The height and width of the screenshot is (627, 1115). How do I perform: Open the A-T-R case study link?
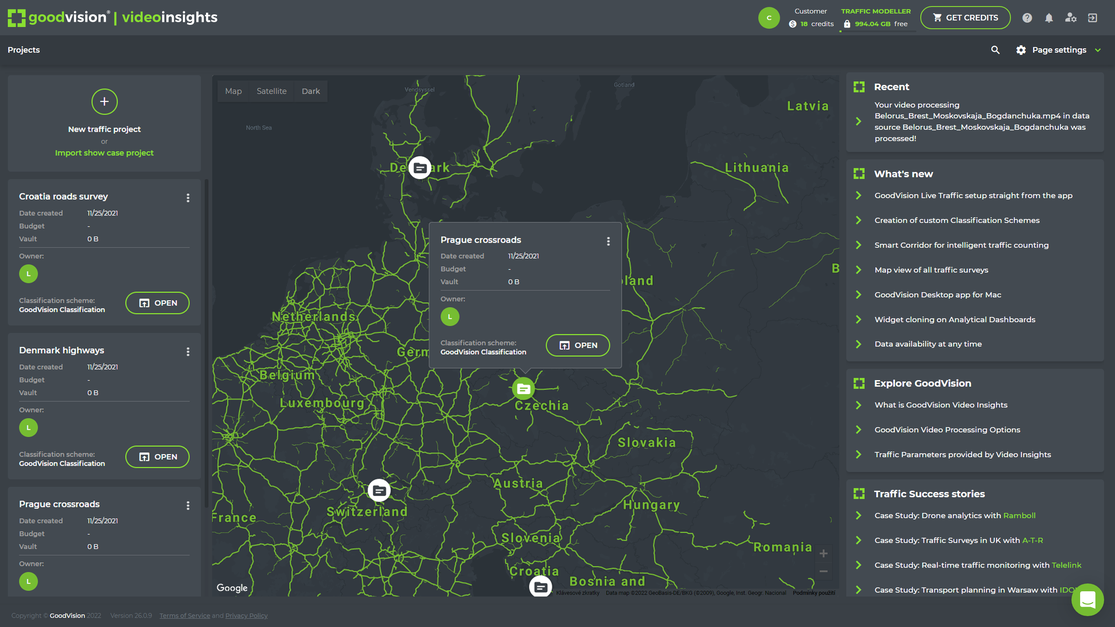click(x=1033, y=540)
